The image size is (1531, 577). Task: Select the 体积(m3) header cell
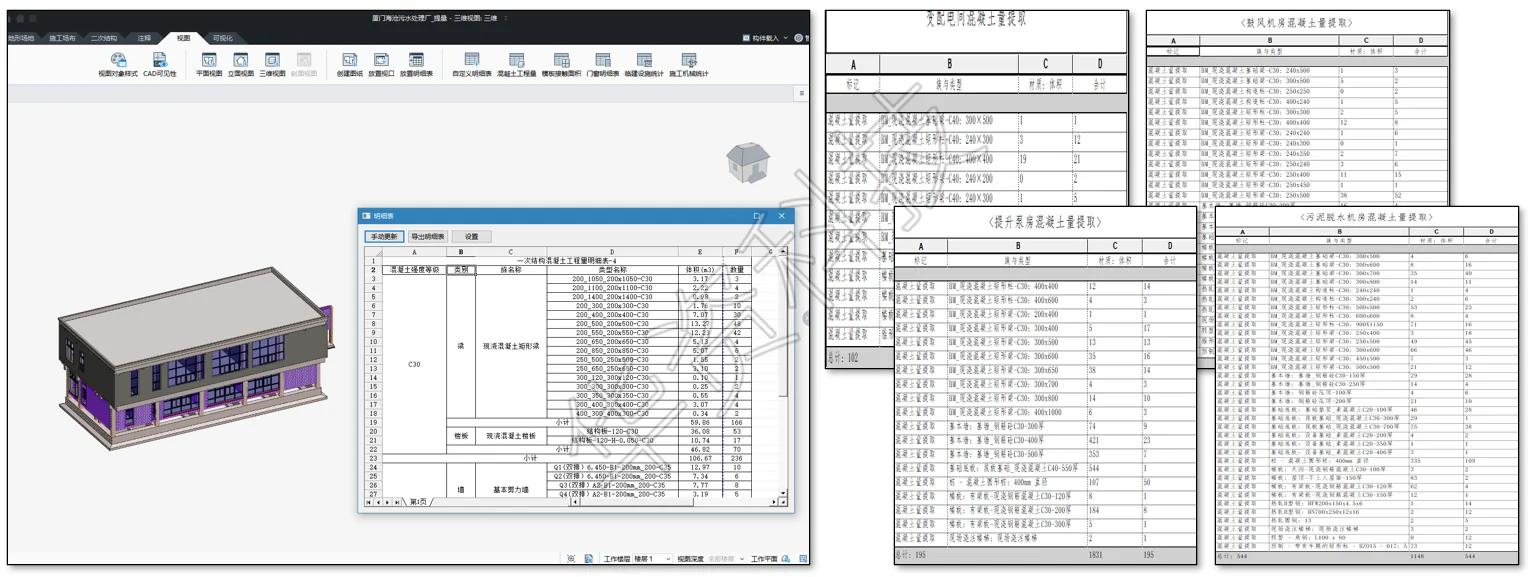(700, 270)
